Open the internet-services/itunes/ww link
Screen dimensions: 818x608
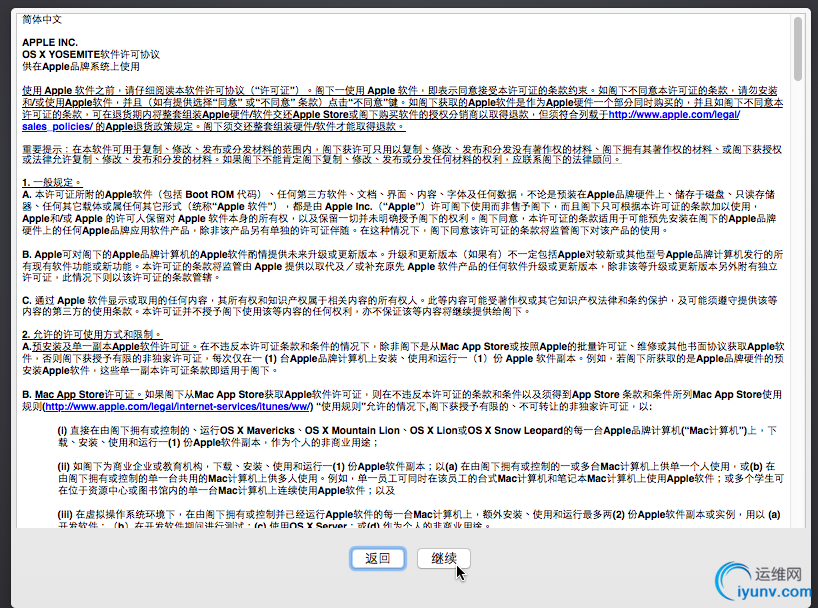pos(178,406)
